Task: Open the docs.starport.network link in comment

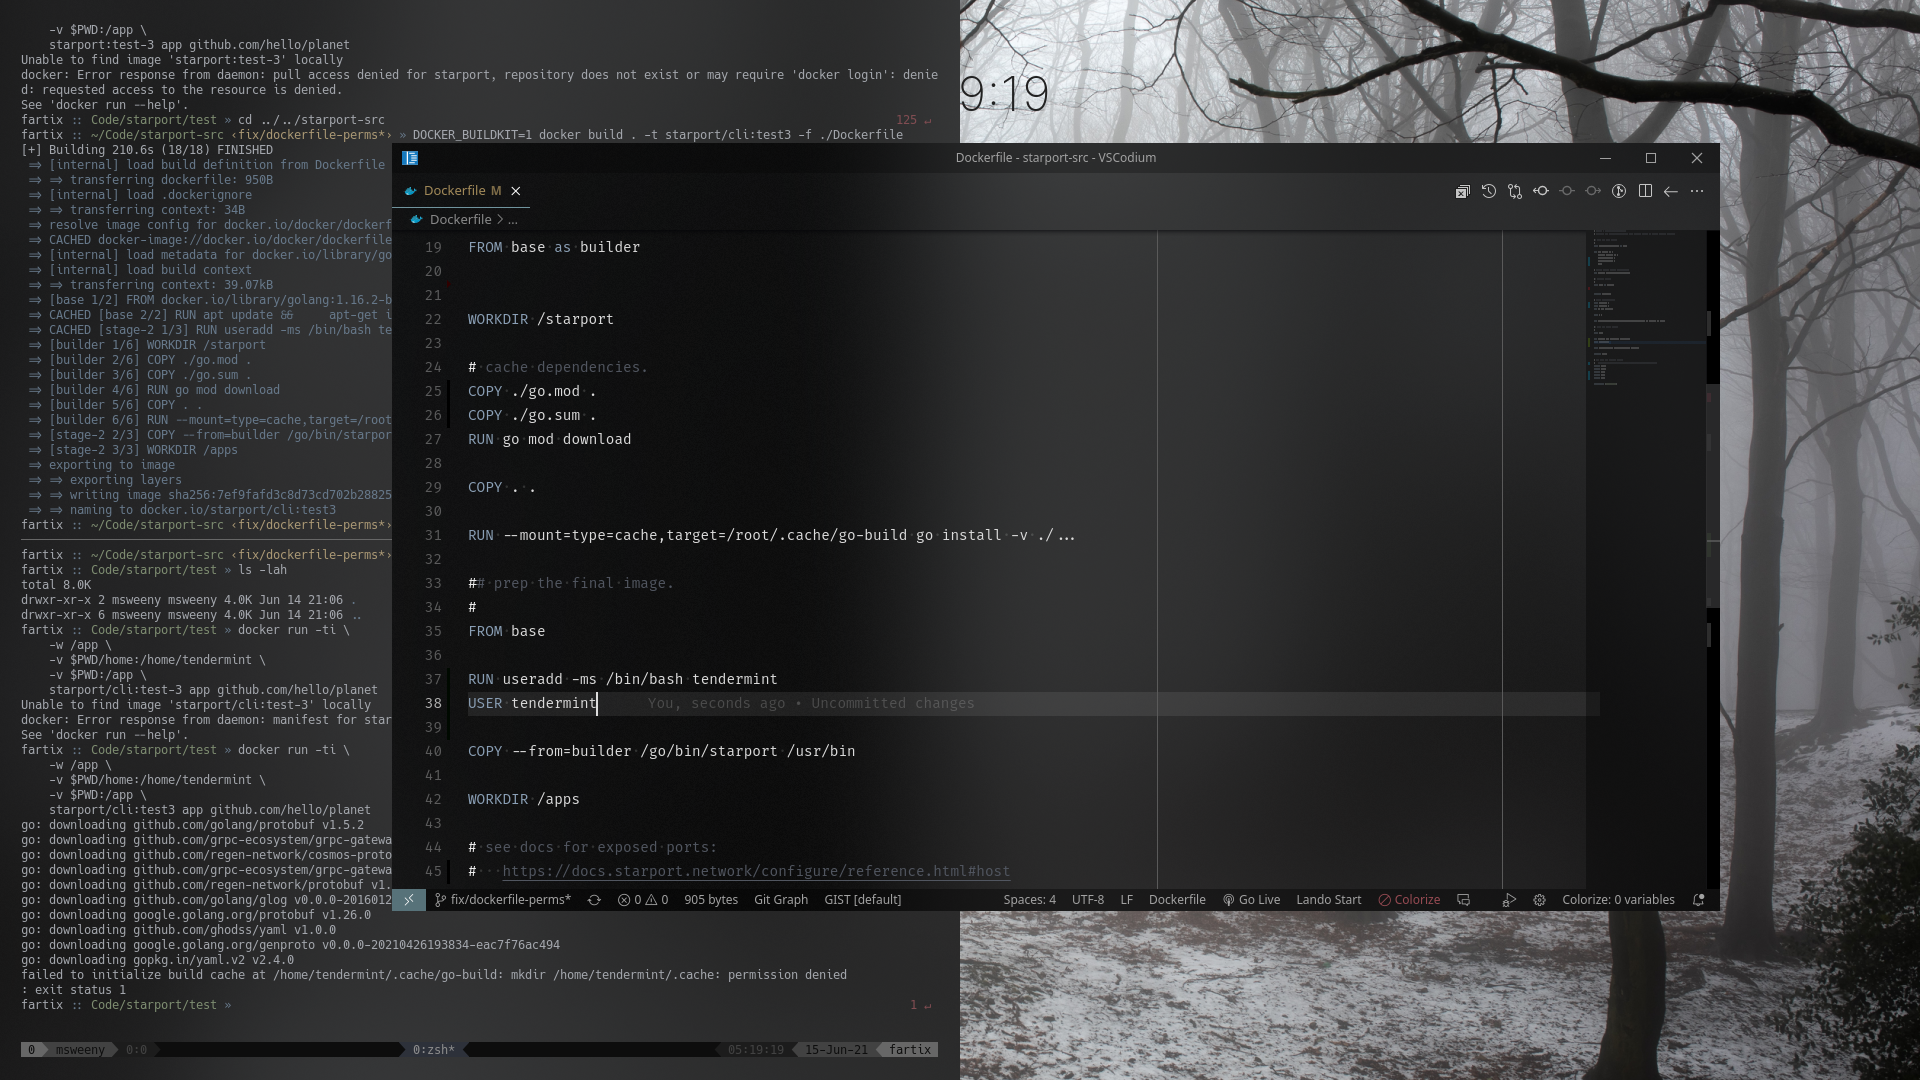Action: [755, 871]
